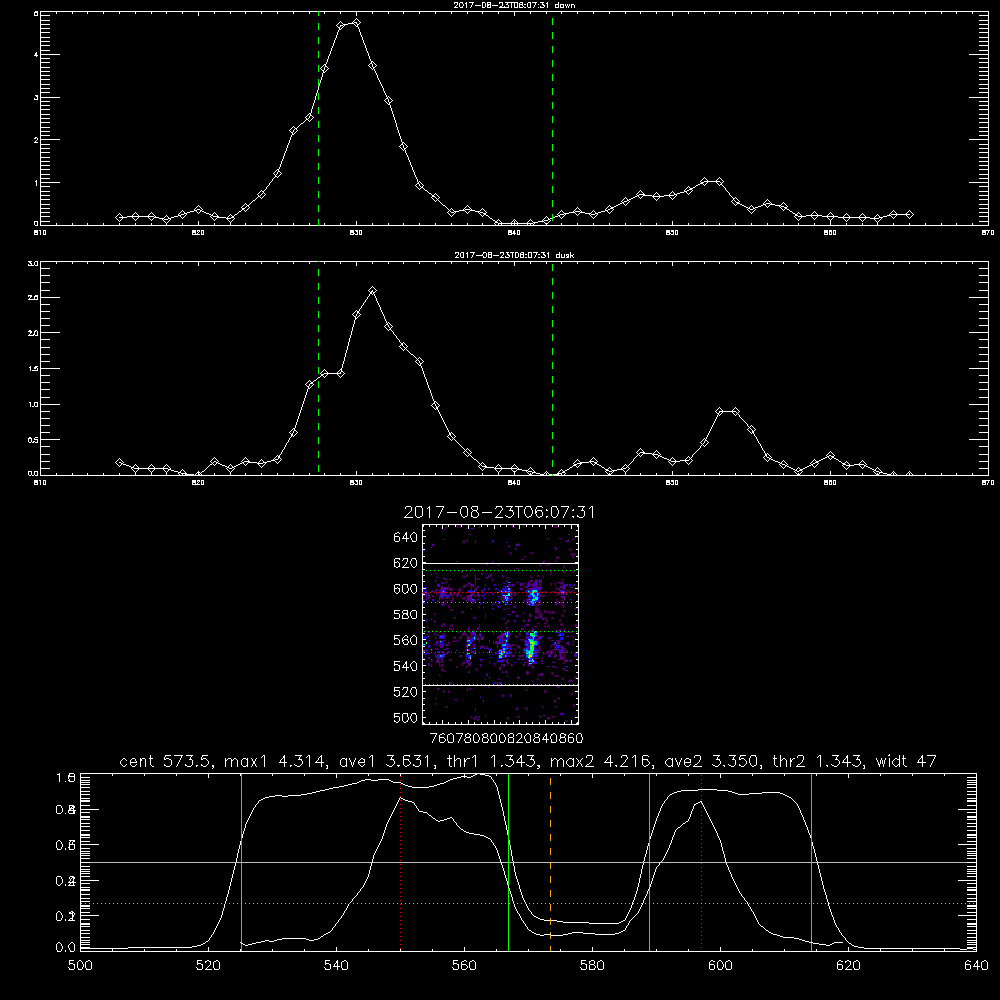The width and height of the screenshot is (1000, 1000).
Task: Click '760780800820840860' x-axis label under the color image
Action: click(x=506, y=738)
